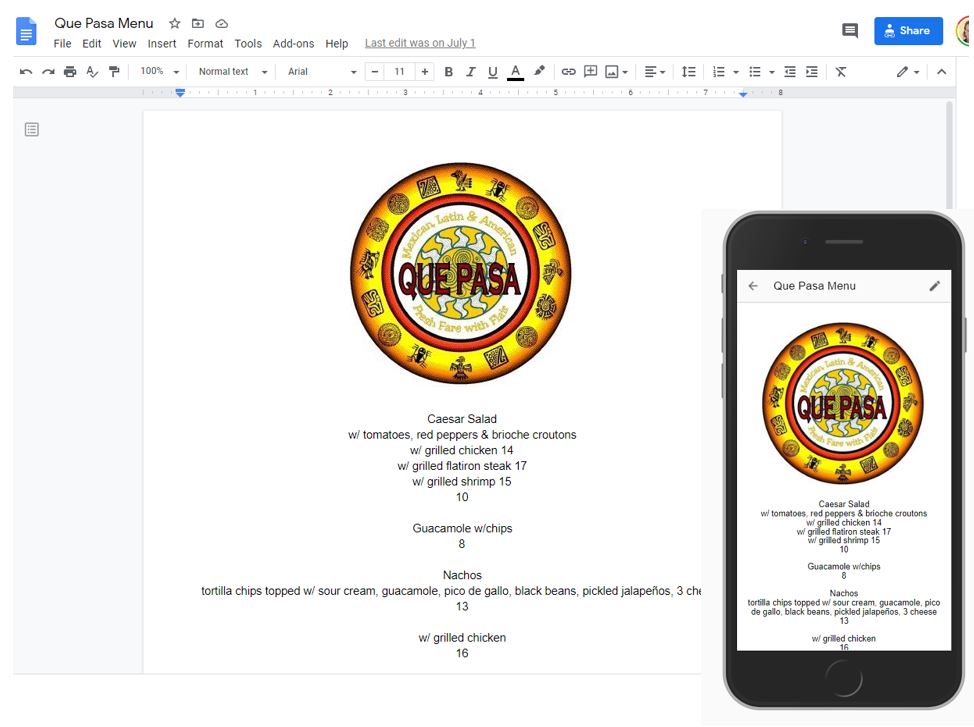Expand the insert image dropdown arrow

tap(625, 72)
